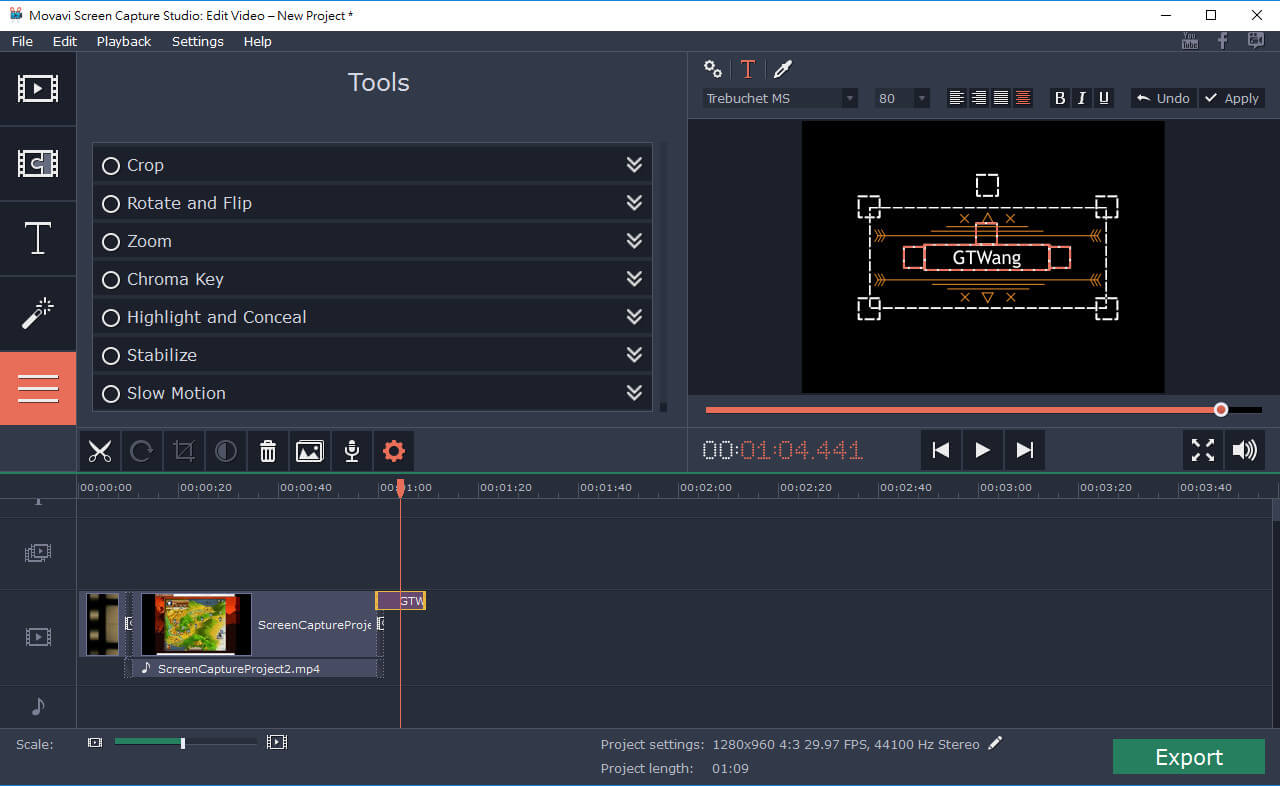Click the fullscreen preview icon
Viewport: 1280px width, 786px height.
pyautogui.click(x=1202, y=450)
